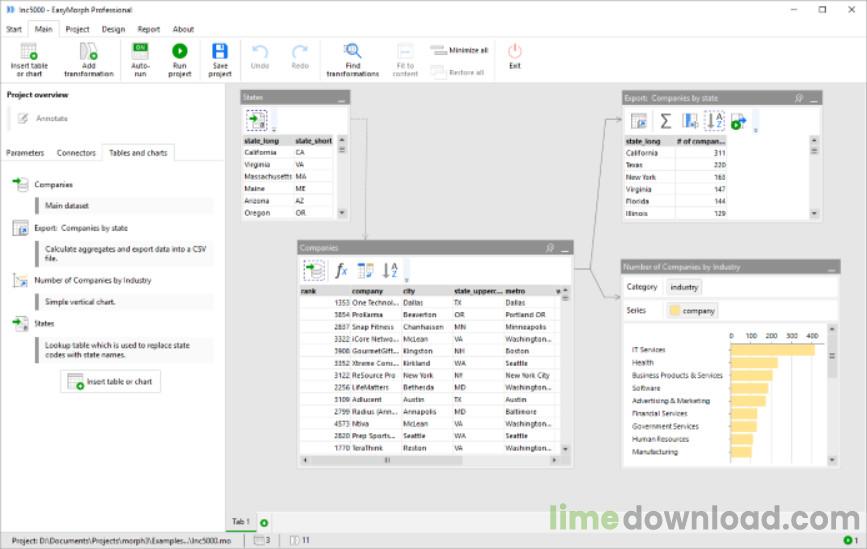Viewport: 867px width, 549px height.
Task: Pin the Companies table using its pin icon
Action: (549, 247)
